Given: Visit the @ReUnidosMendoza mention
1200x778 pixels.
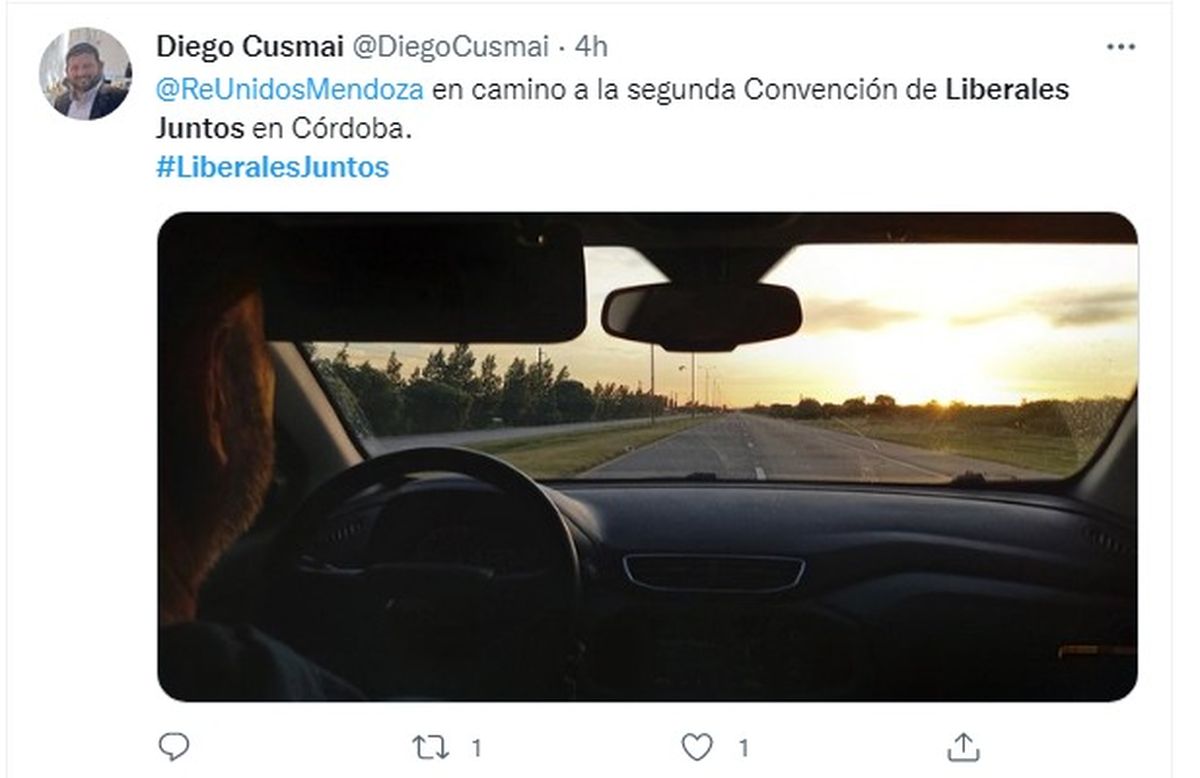Looking at the screenshot, I should tap(291, 89).
